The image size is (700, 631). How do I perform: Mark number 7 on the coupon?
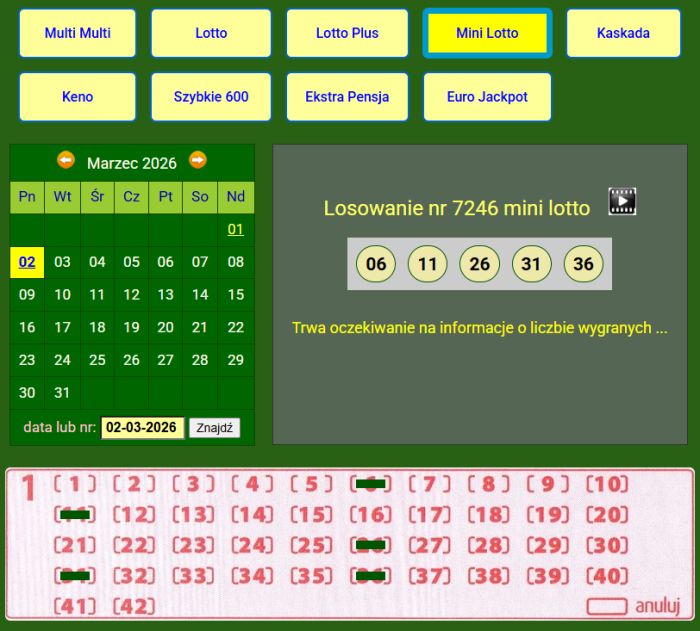(430, 485)
